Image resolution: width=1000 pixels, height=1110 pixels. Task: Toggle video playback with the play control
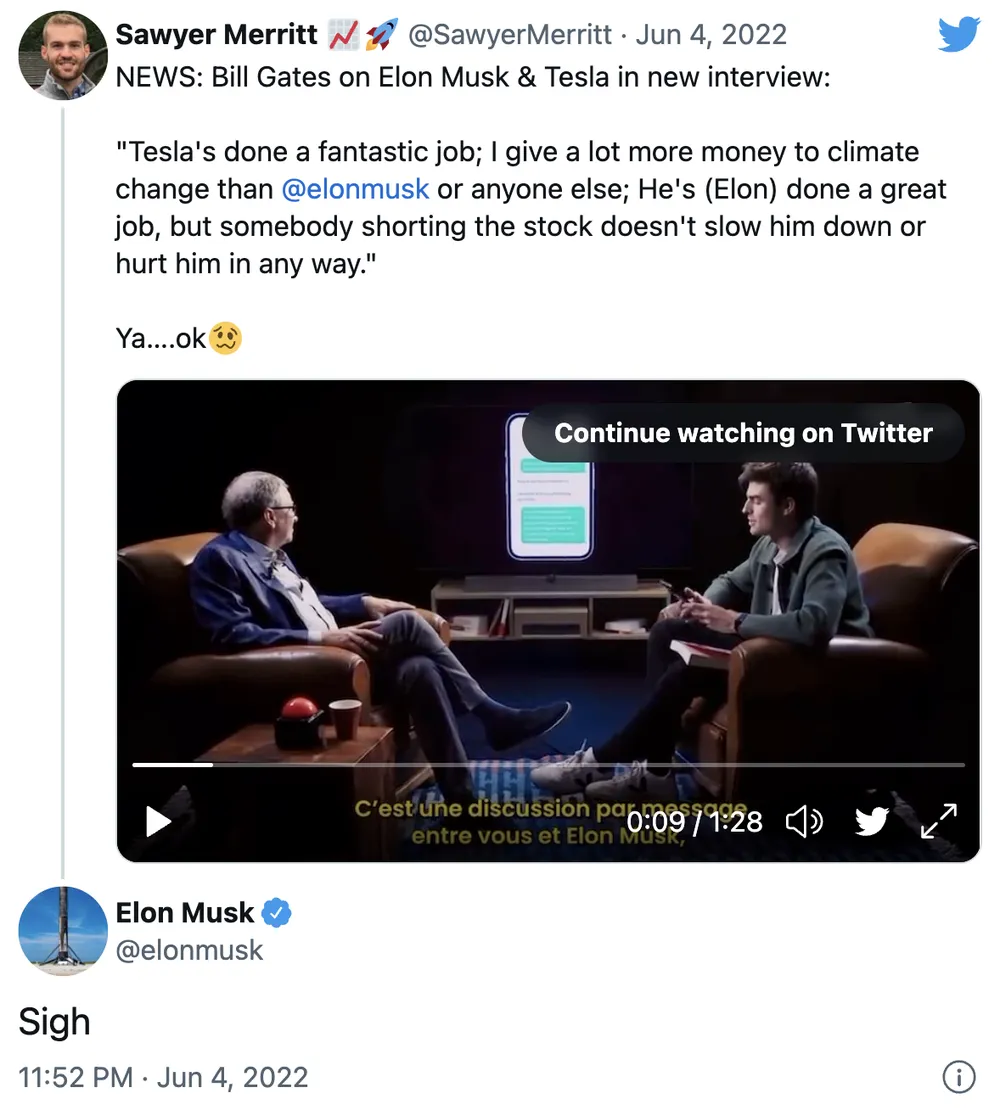coord(157,822)
